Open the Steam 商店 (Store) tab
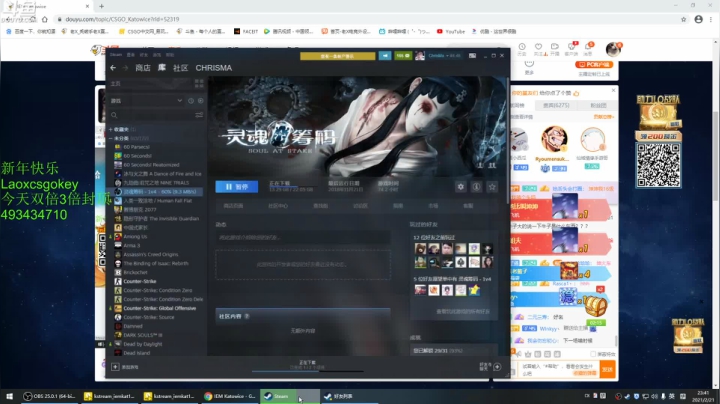The height and width of the screenshot is (404, 720). [143, 68]
